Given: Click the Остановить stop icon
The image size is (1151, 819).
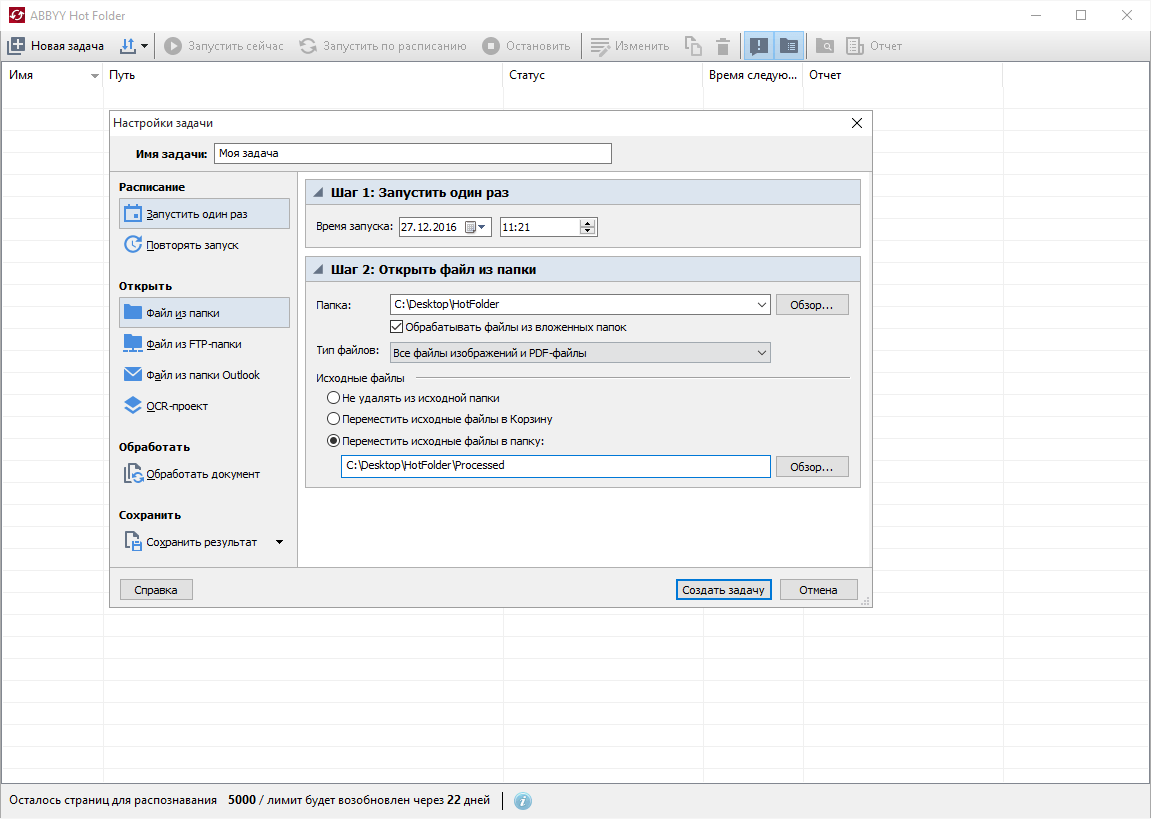Looking at the screenshot, I should click(490, 46).
